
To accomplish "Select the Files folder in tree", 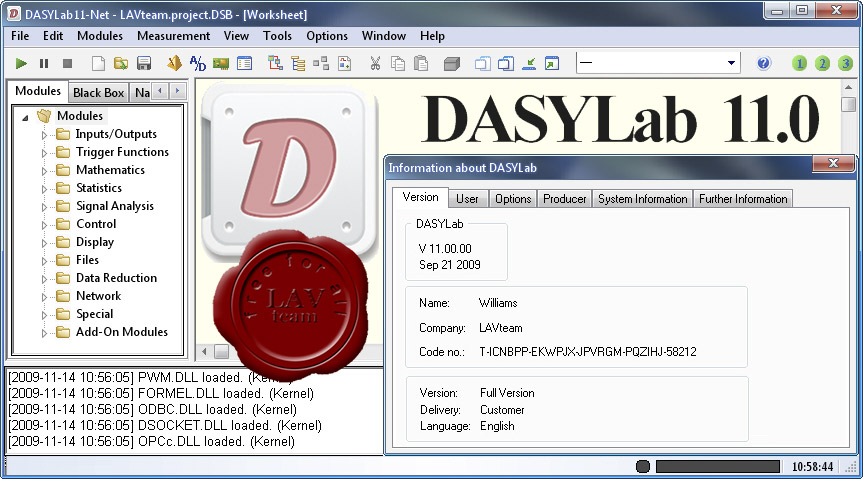I will 87,260.
